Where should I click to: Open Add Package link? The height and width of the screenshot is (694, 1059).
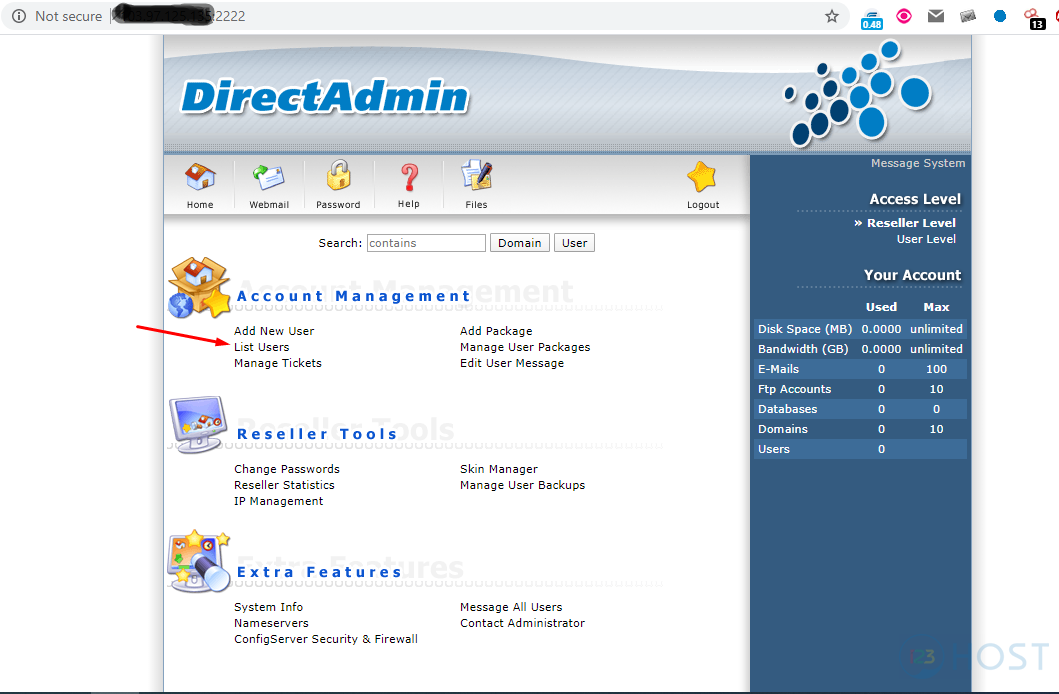(x=496, y=331)
